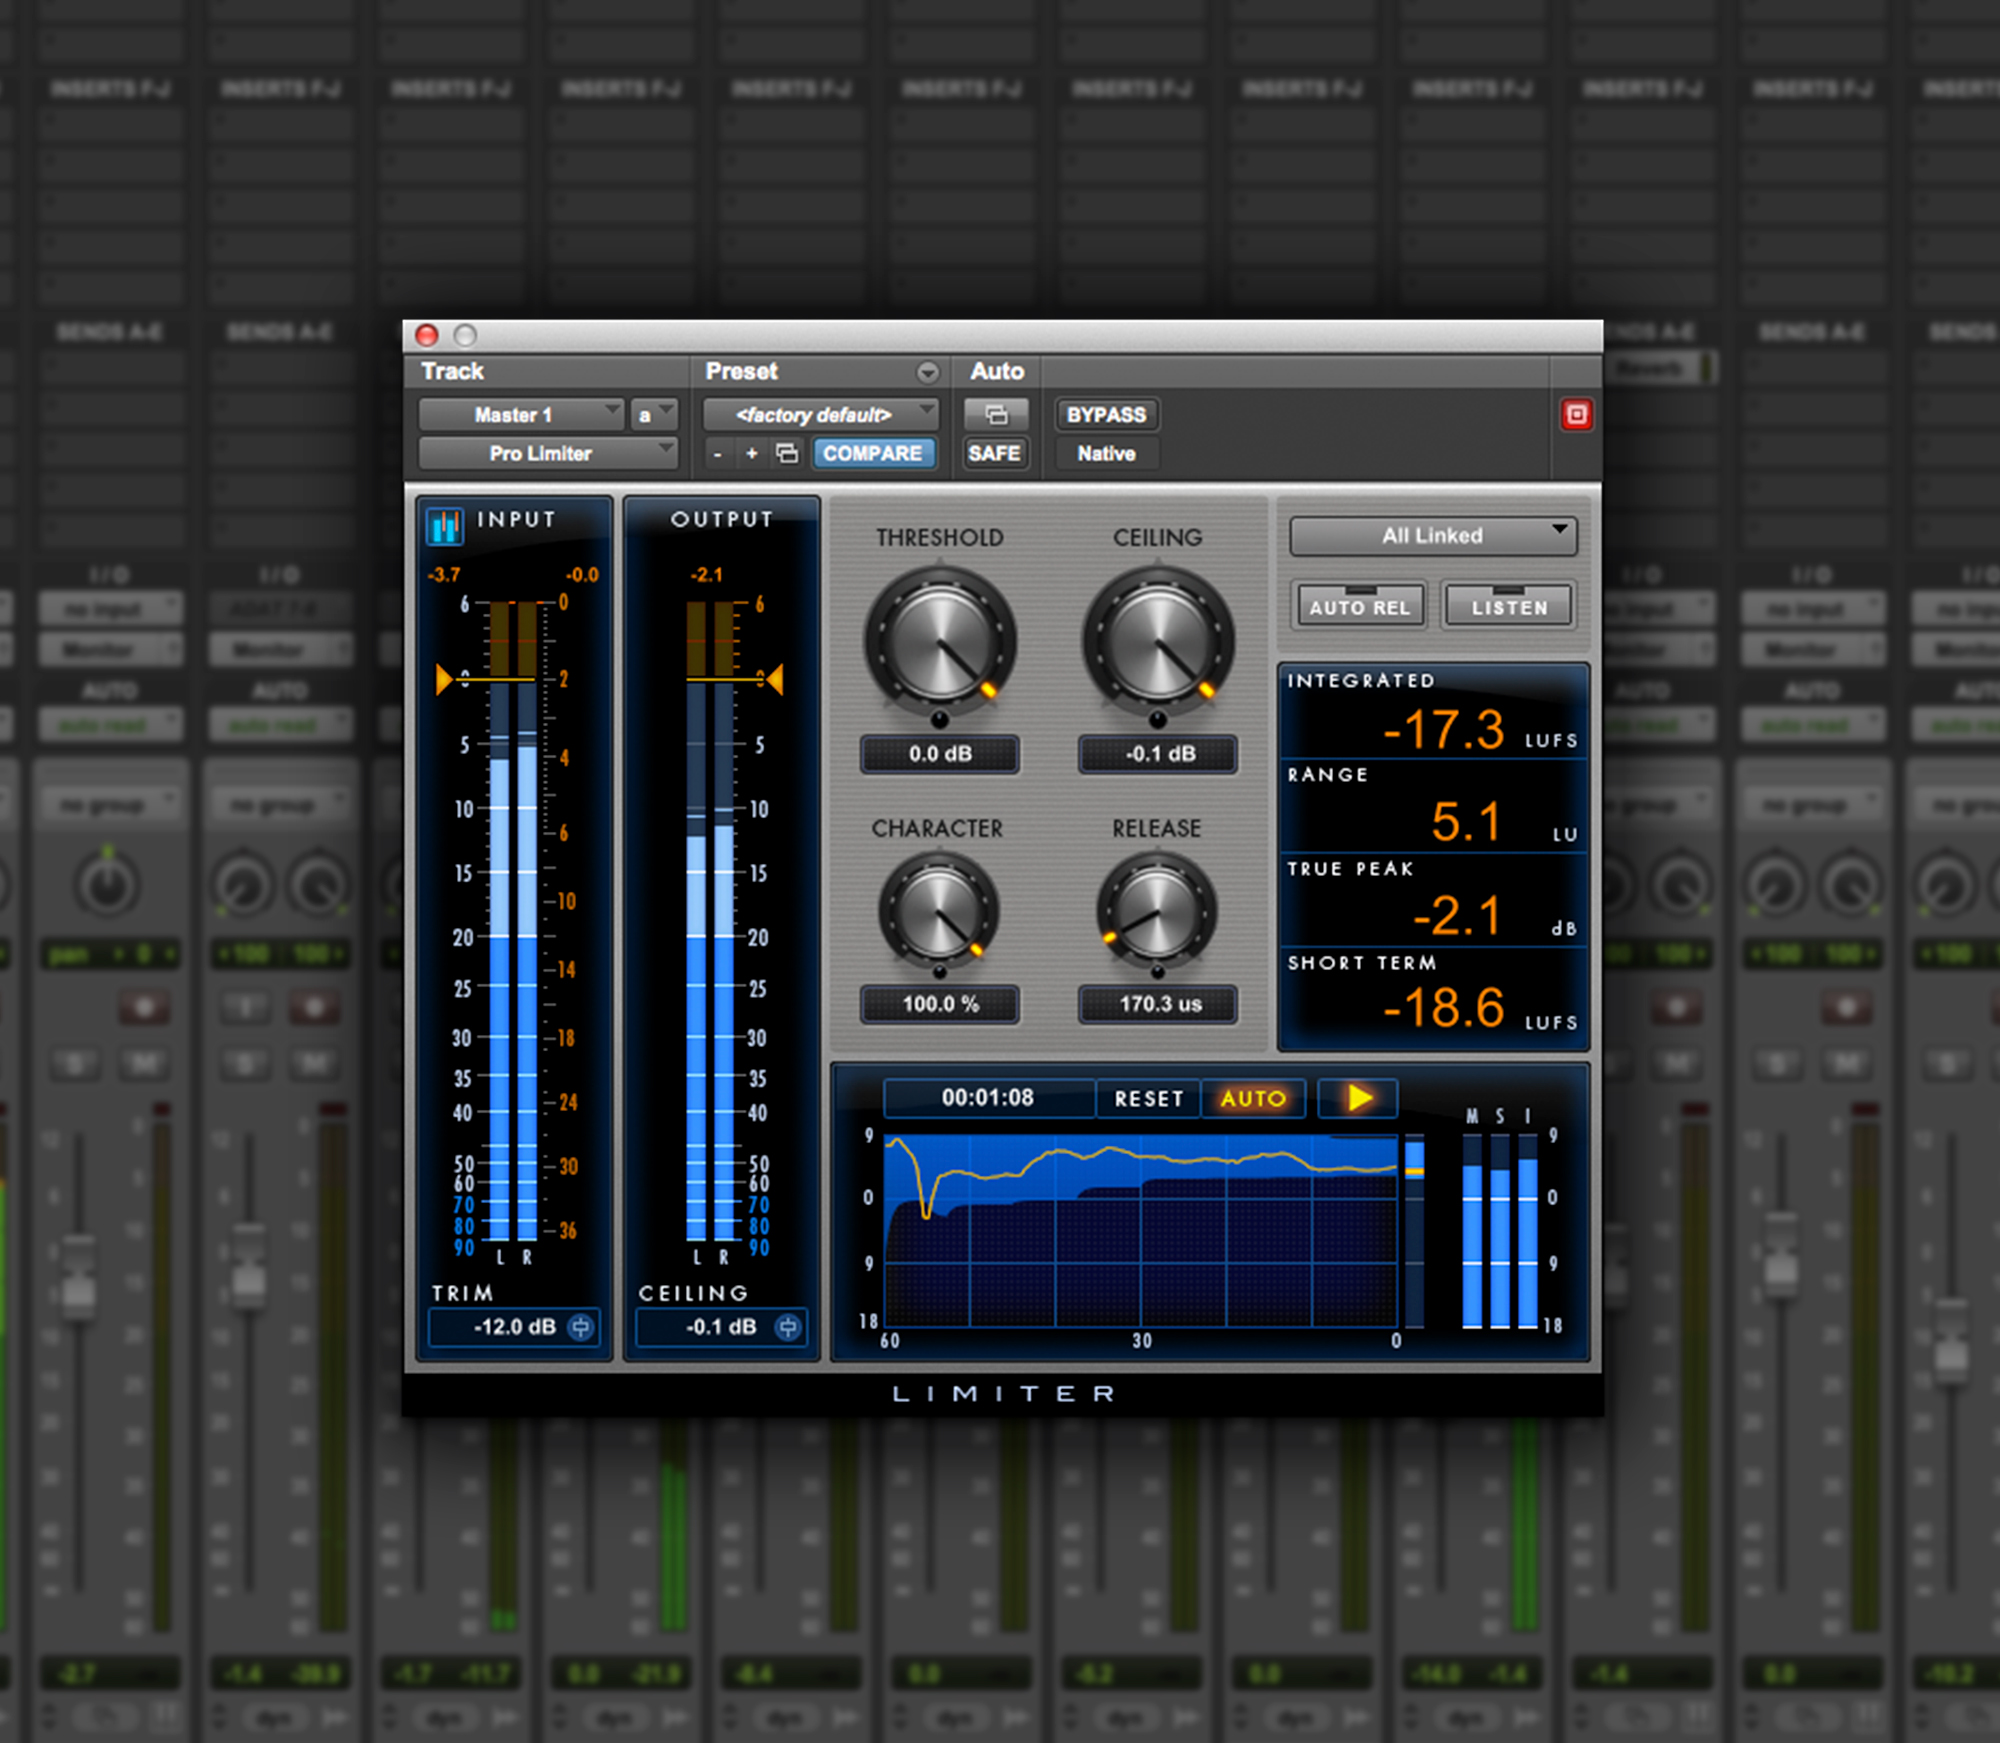This screenshot has width=2000, height=1743.
Task: Click the red plugin automation target icon
Action: [1578, 415]
